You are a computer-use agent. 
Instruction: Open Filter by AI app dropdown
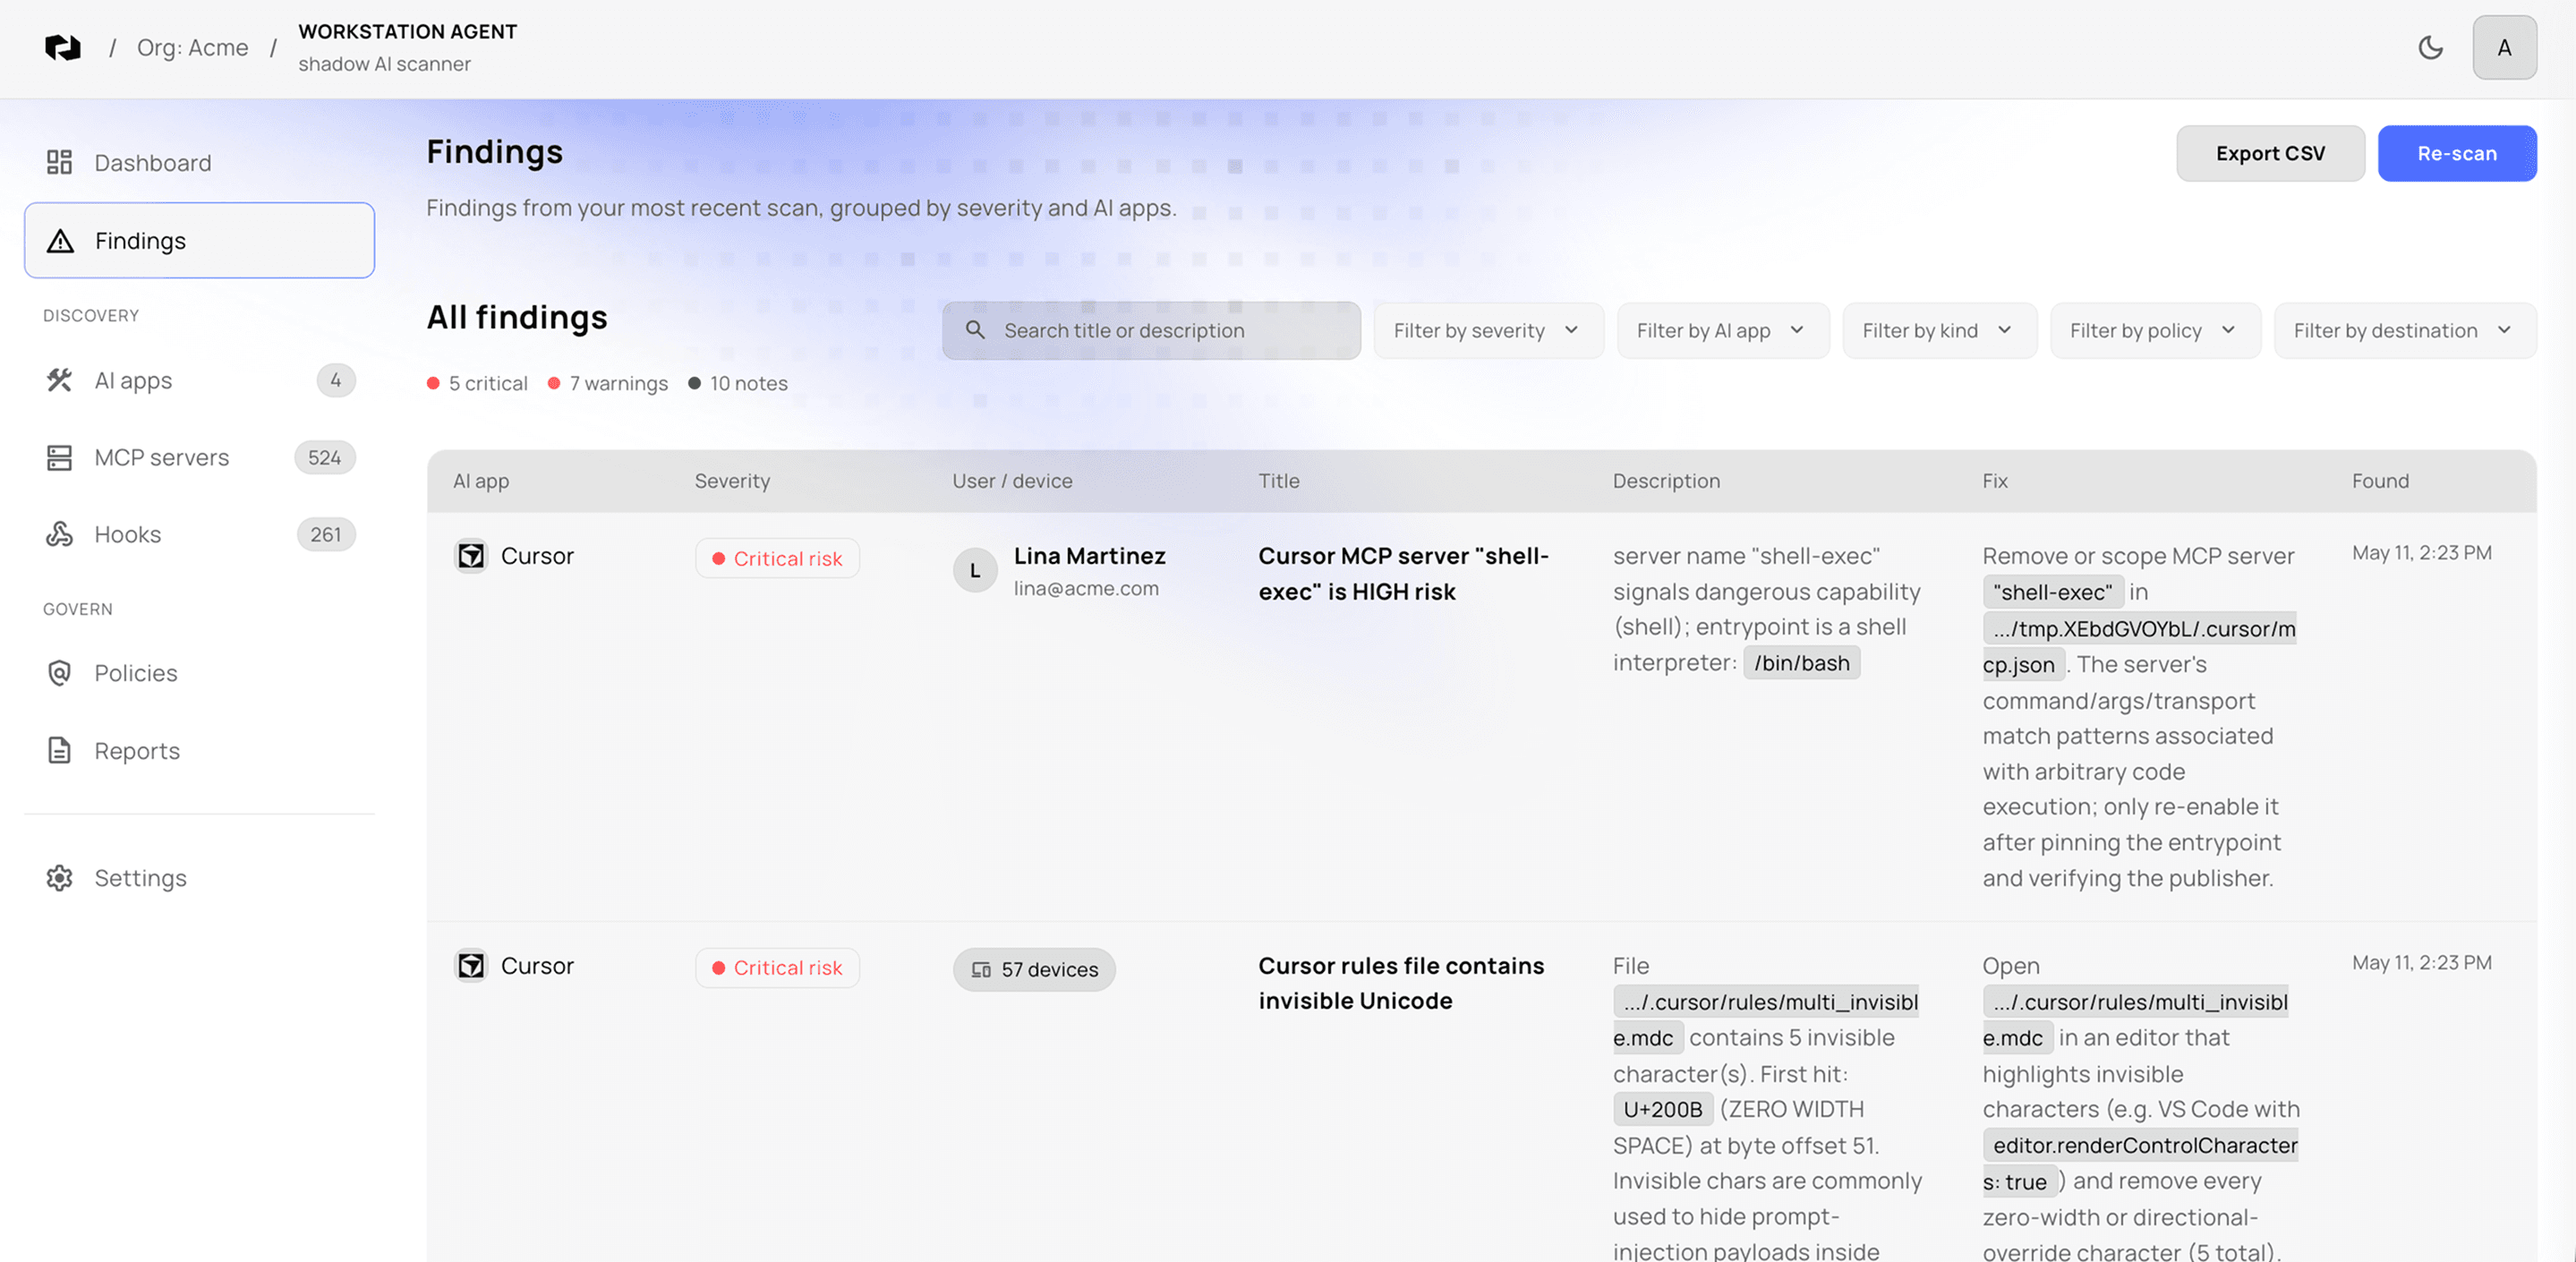(x=1722, y=330)
